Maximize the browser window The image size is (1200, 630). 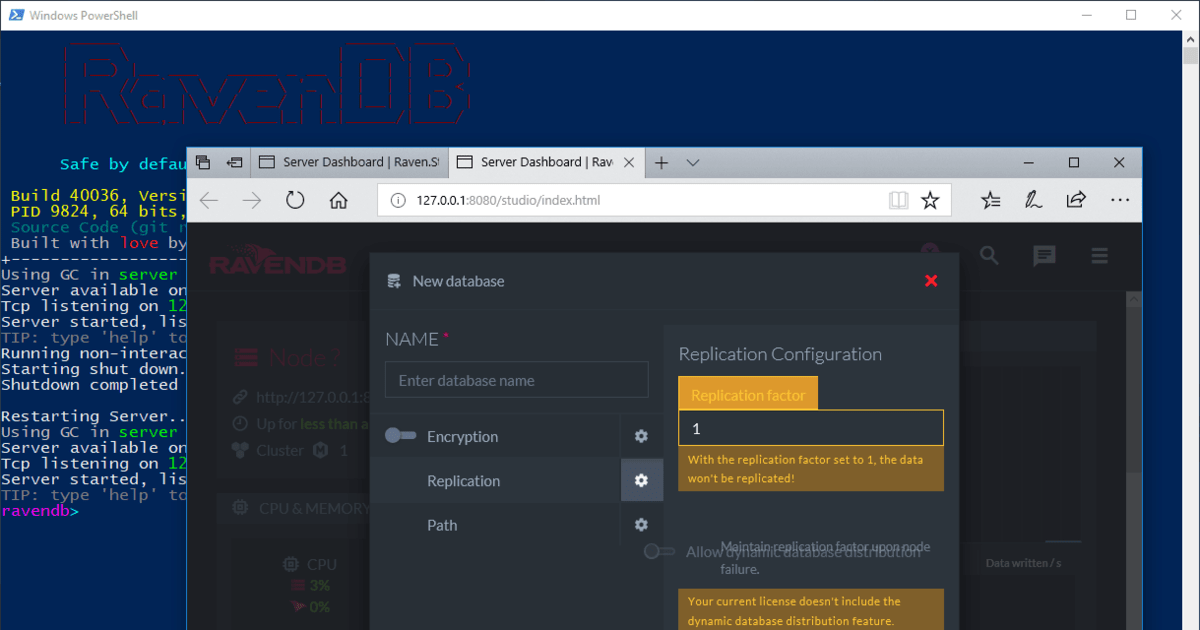pyautogui.click(x=1074, y=162)
